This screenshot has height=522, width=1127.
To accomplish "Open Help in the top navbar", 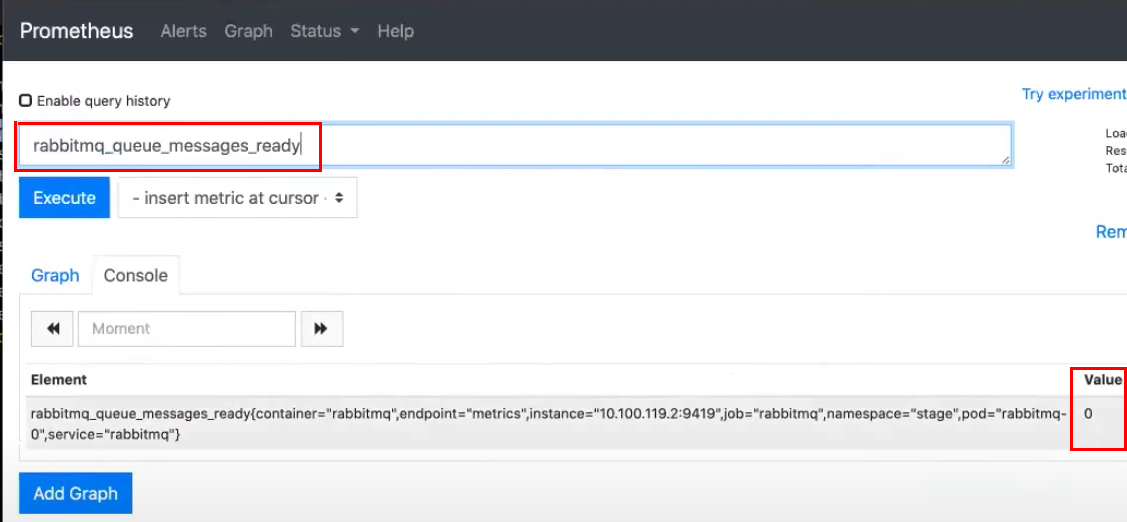I will 395,32.
